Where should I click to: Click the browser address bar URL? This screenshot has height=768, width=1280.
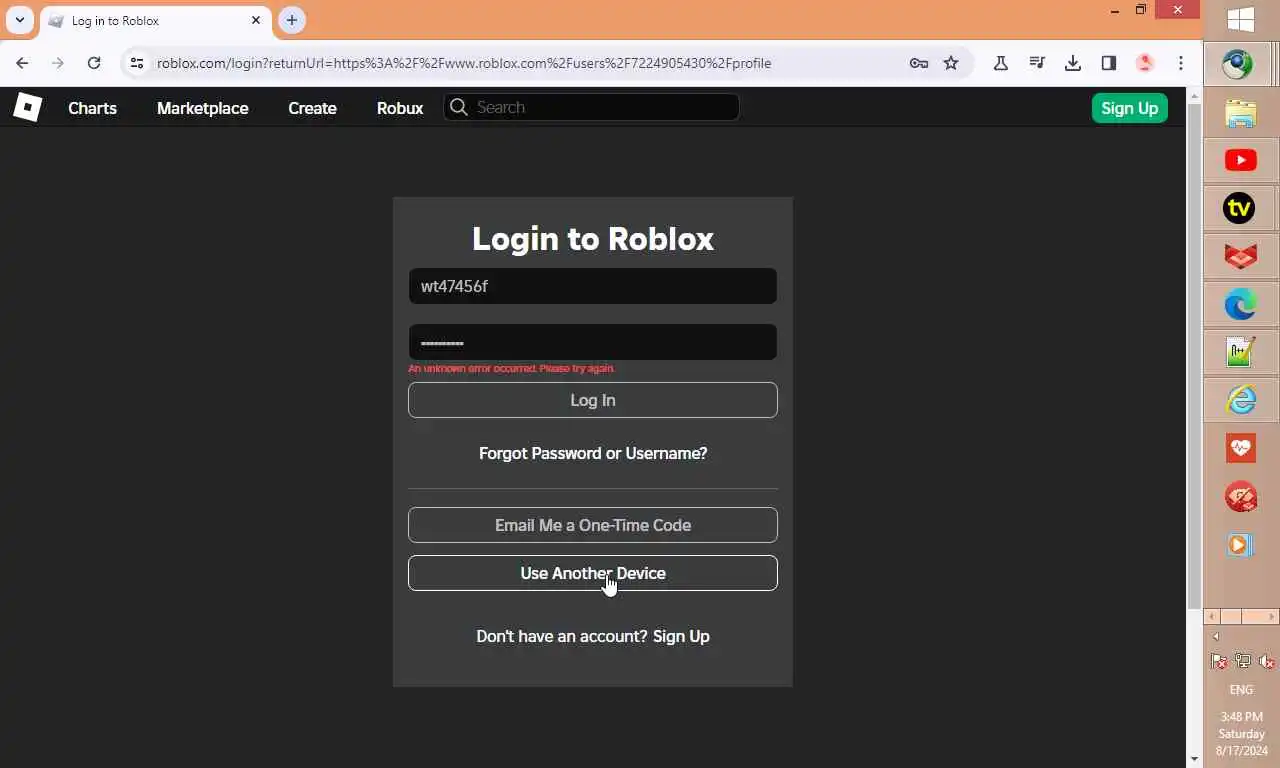[464, 63]
